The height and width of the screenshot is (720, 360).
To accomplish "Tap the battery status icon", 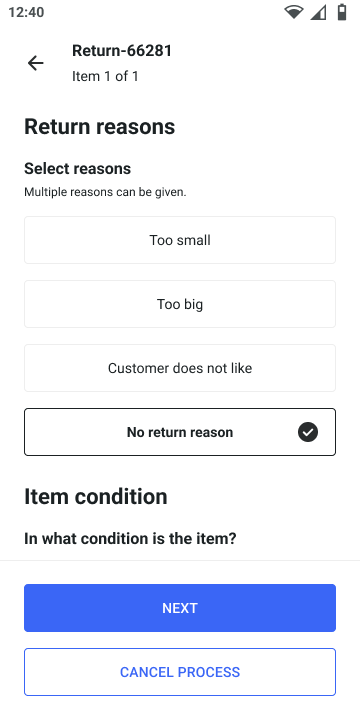I will coord(342,12).
